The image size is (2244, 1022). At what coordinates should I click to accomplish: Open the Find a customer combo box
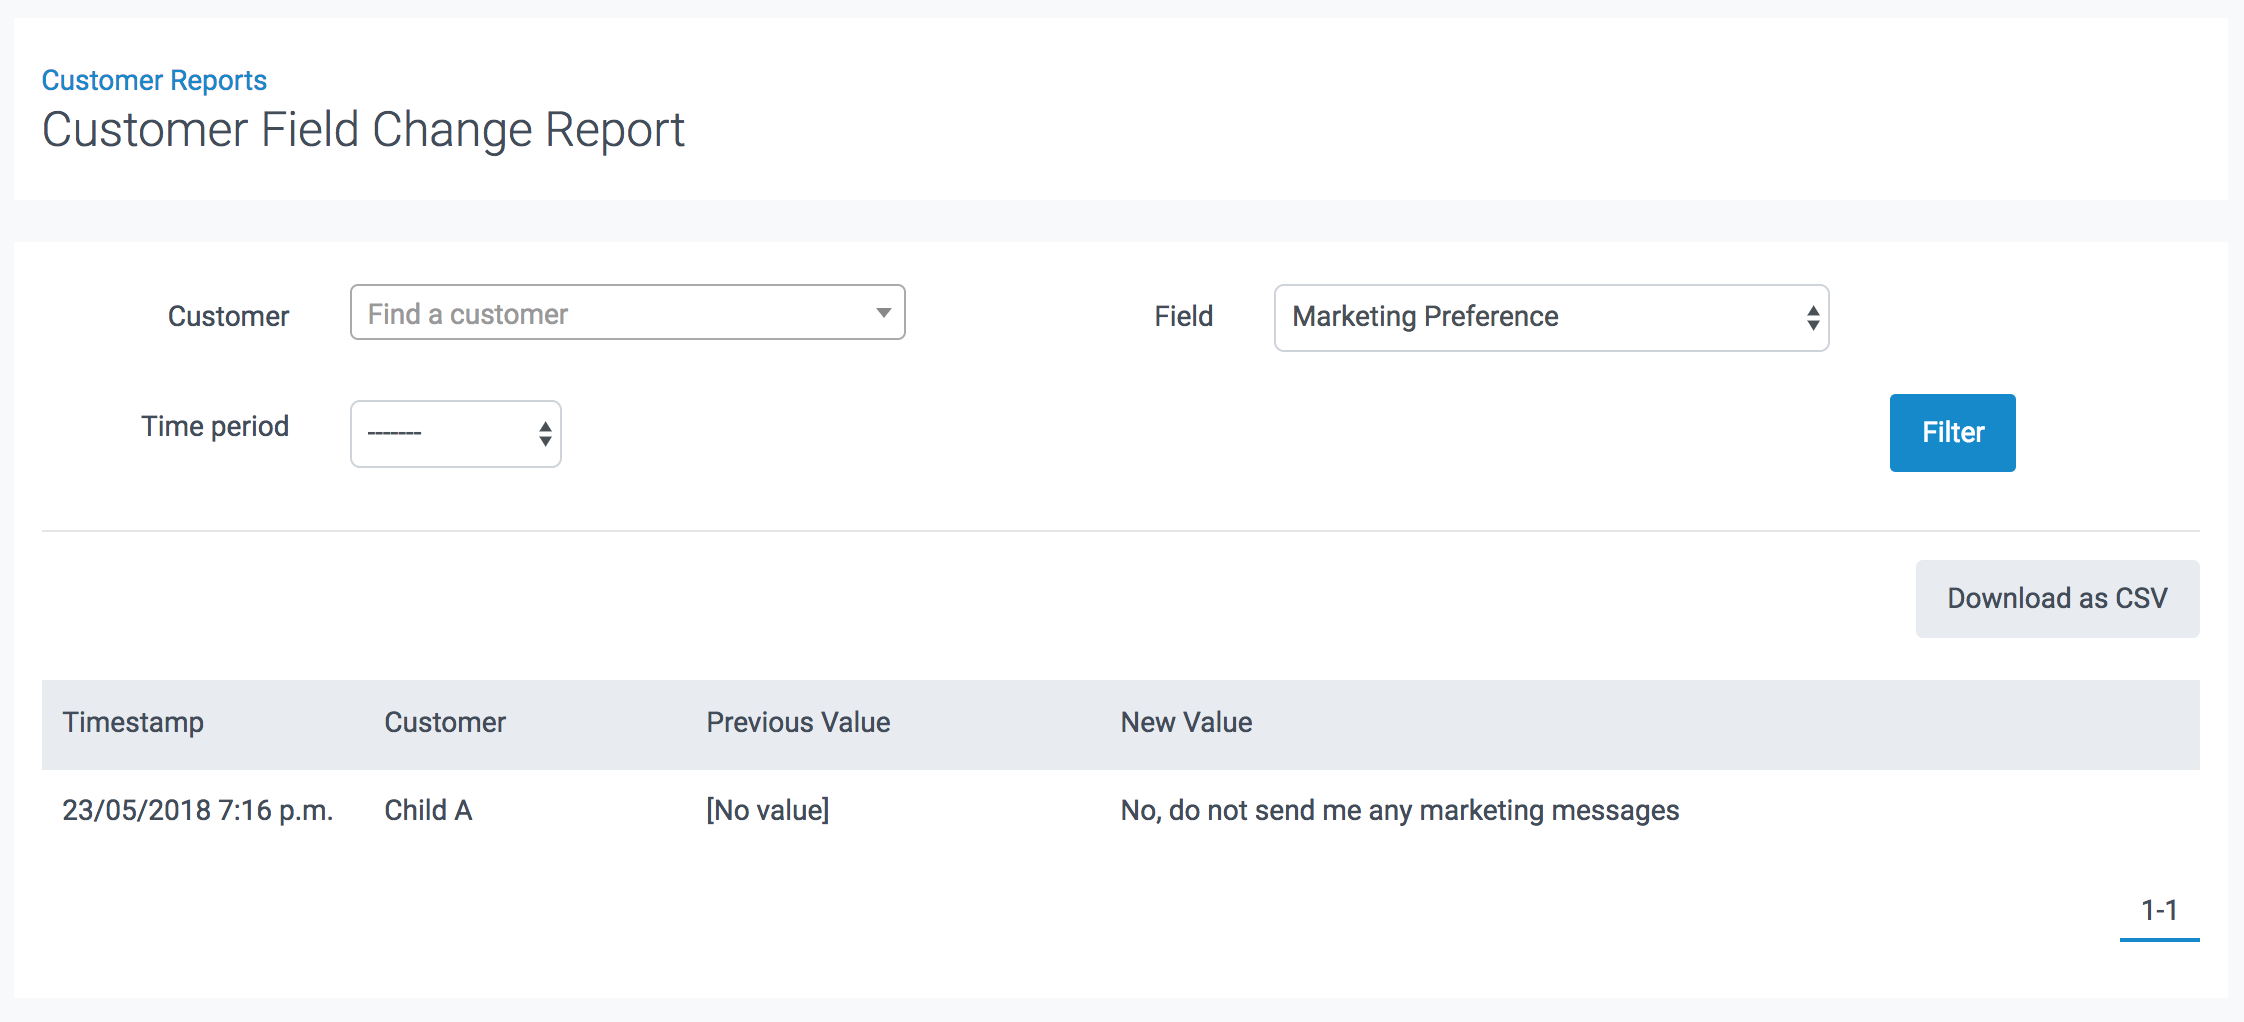click(626, 313)
